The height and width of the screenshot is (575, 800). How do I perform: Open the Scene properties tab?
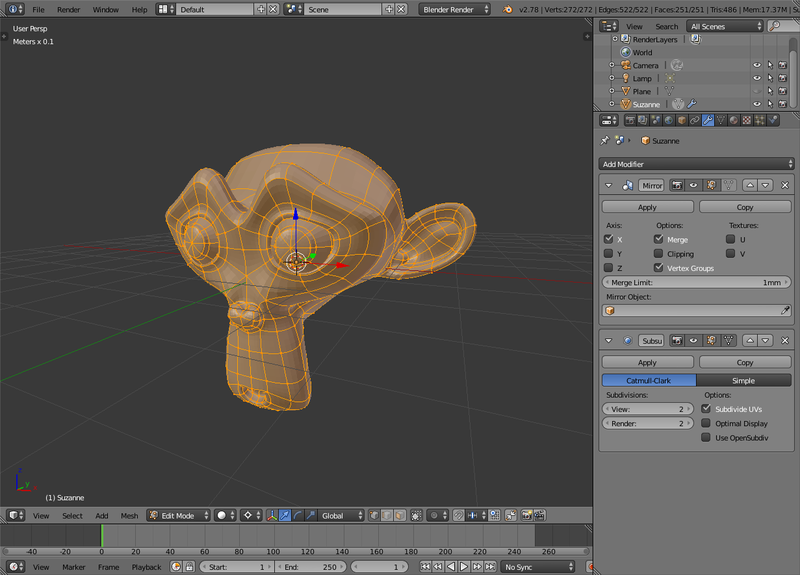pyautogui.click(x=656, y=120)
